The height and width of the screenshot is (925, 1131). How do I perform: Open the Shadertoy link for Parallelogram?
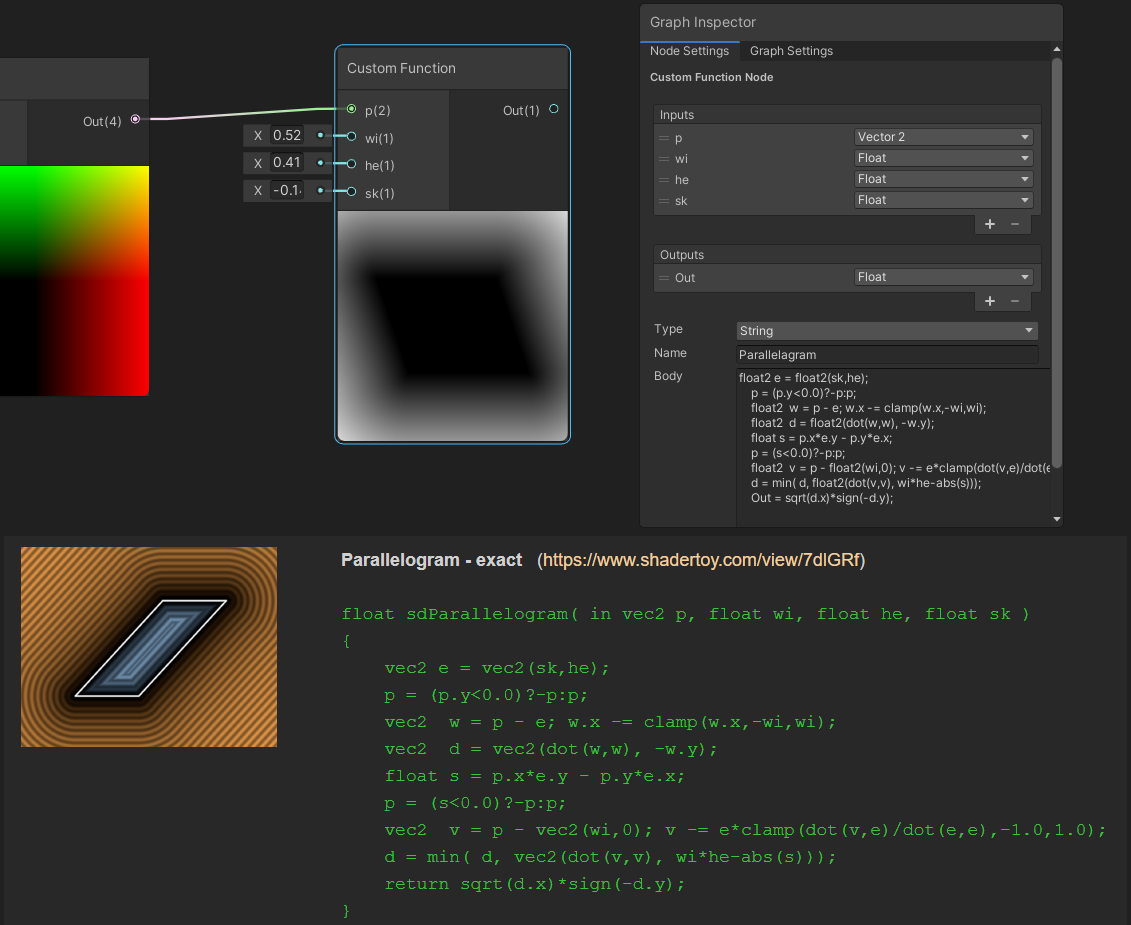[702, 560]
